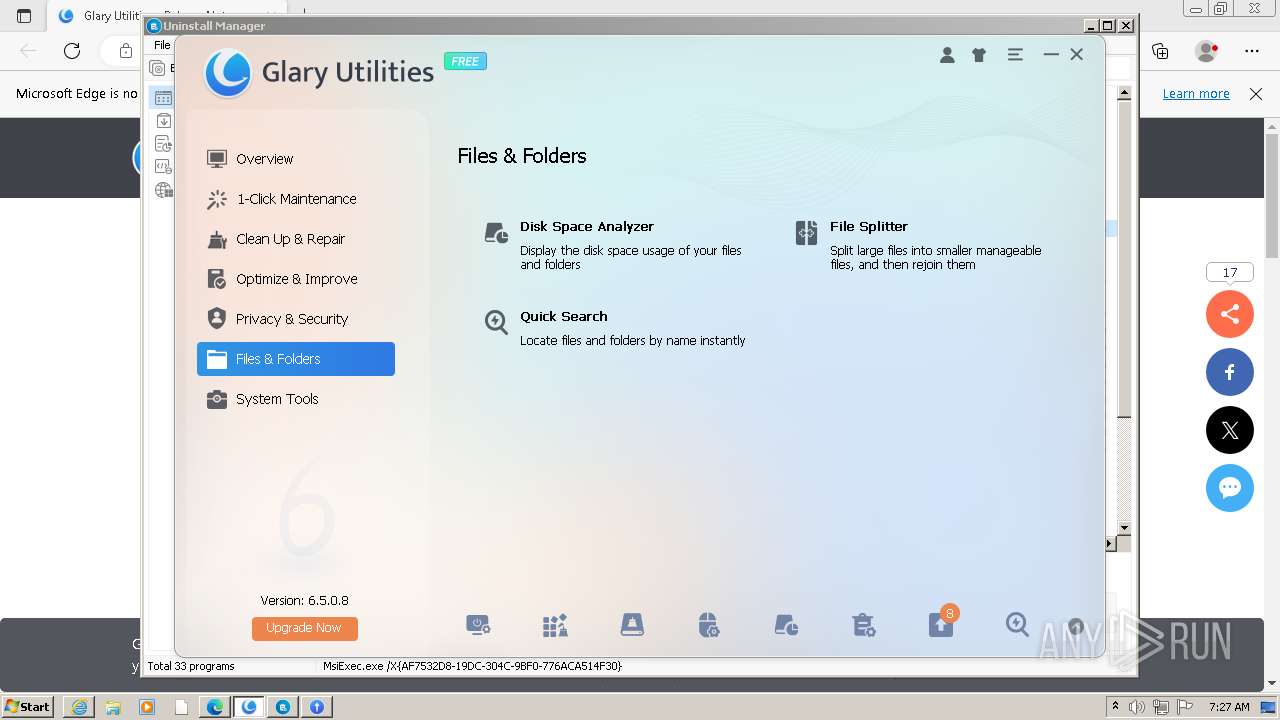
Task: Click download-arrow icon in Uninstall Manager sidebar
Action: coord(163,121)
